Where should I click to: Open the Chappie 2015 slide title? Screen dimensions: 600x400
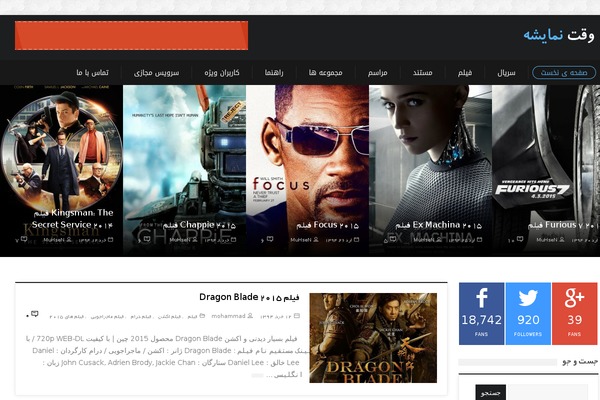click(199, 225)
